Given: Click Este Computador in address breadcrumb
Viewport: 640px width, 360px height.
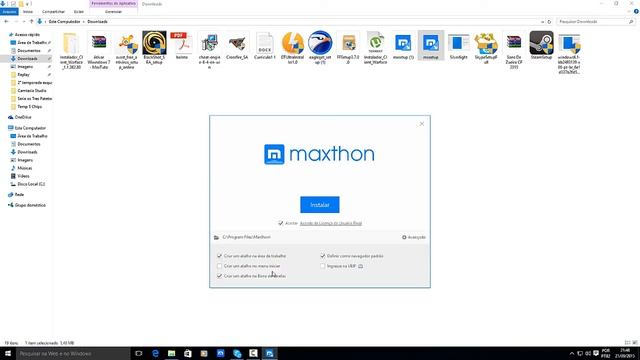Looking at the screenshot, I should coord(64,22).
